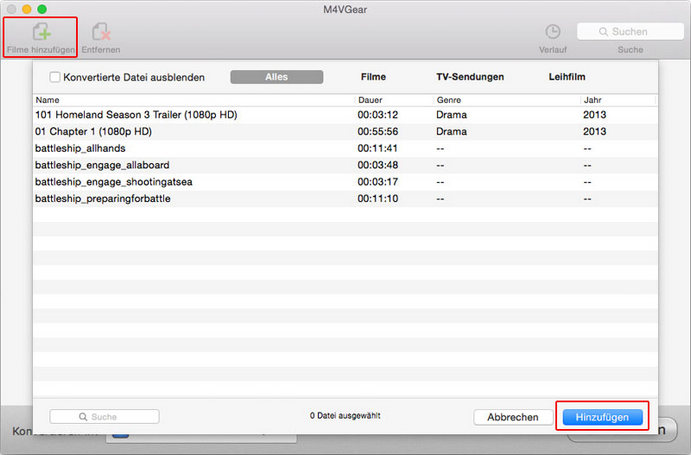
Task: Click Drama genre of Chapter 1
Action: 451,132
